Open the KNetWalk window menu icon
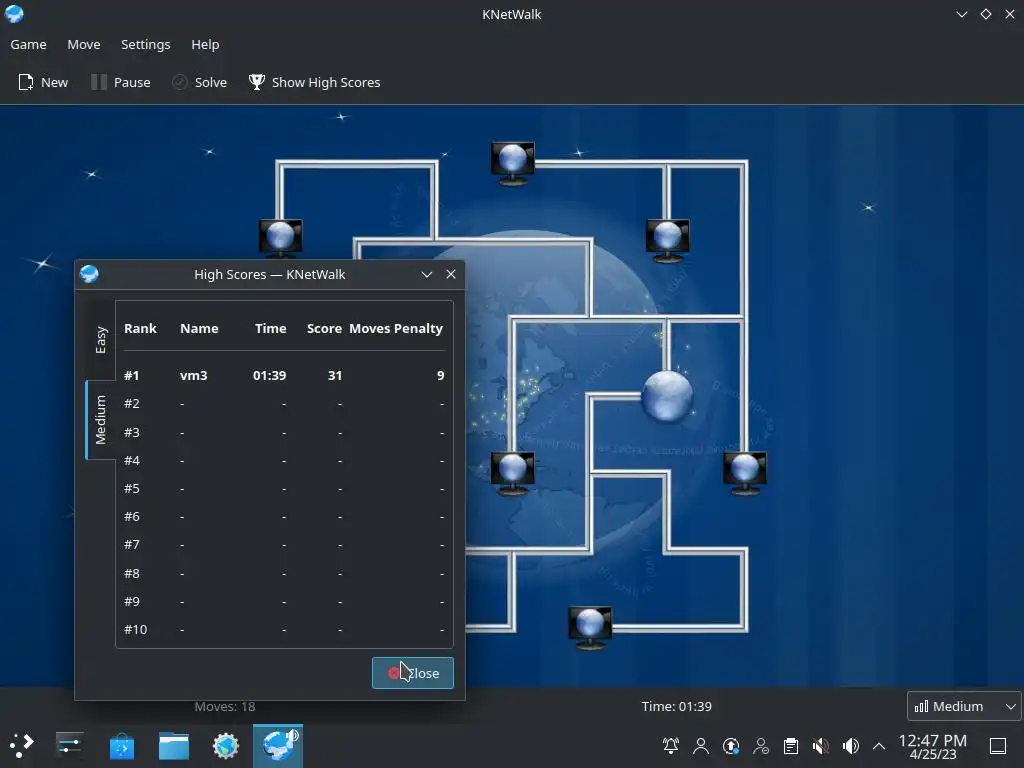The height and width of the screenshot is (768, 1024). (14, 14)
